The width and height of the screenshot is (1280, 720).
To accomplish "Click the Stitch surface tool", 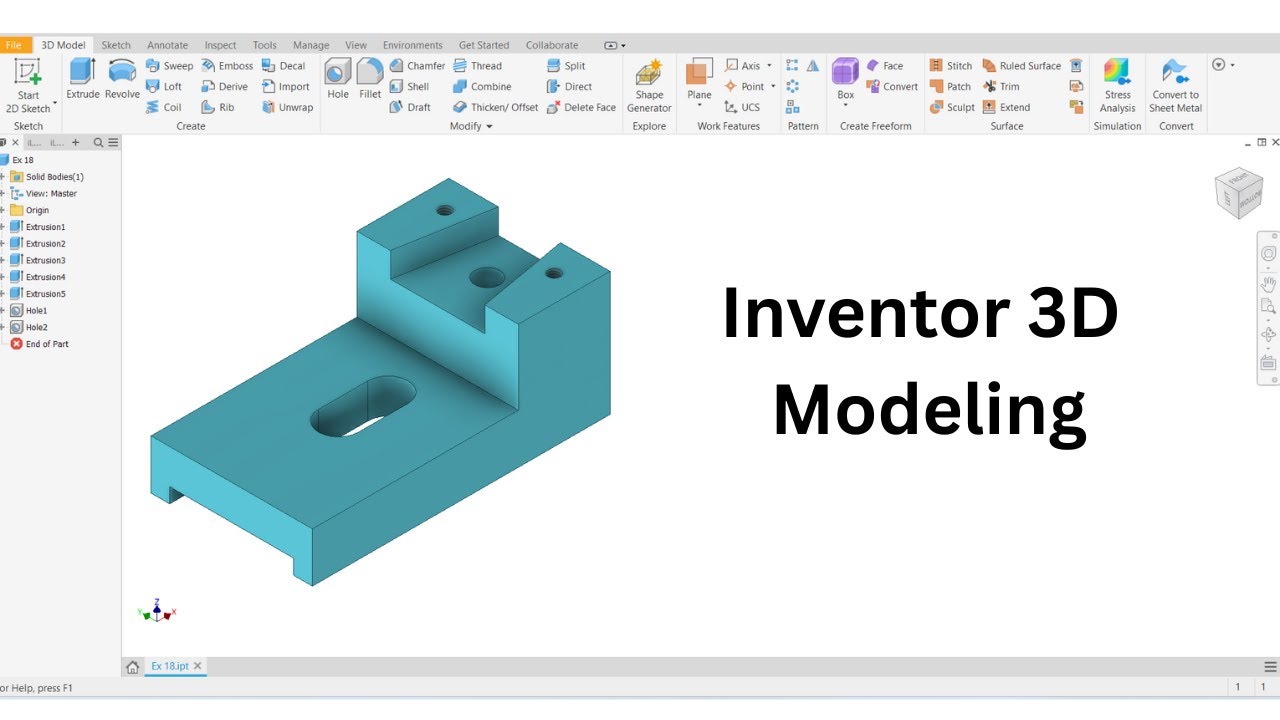I will coord(950,66).
